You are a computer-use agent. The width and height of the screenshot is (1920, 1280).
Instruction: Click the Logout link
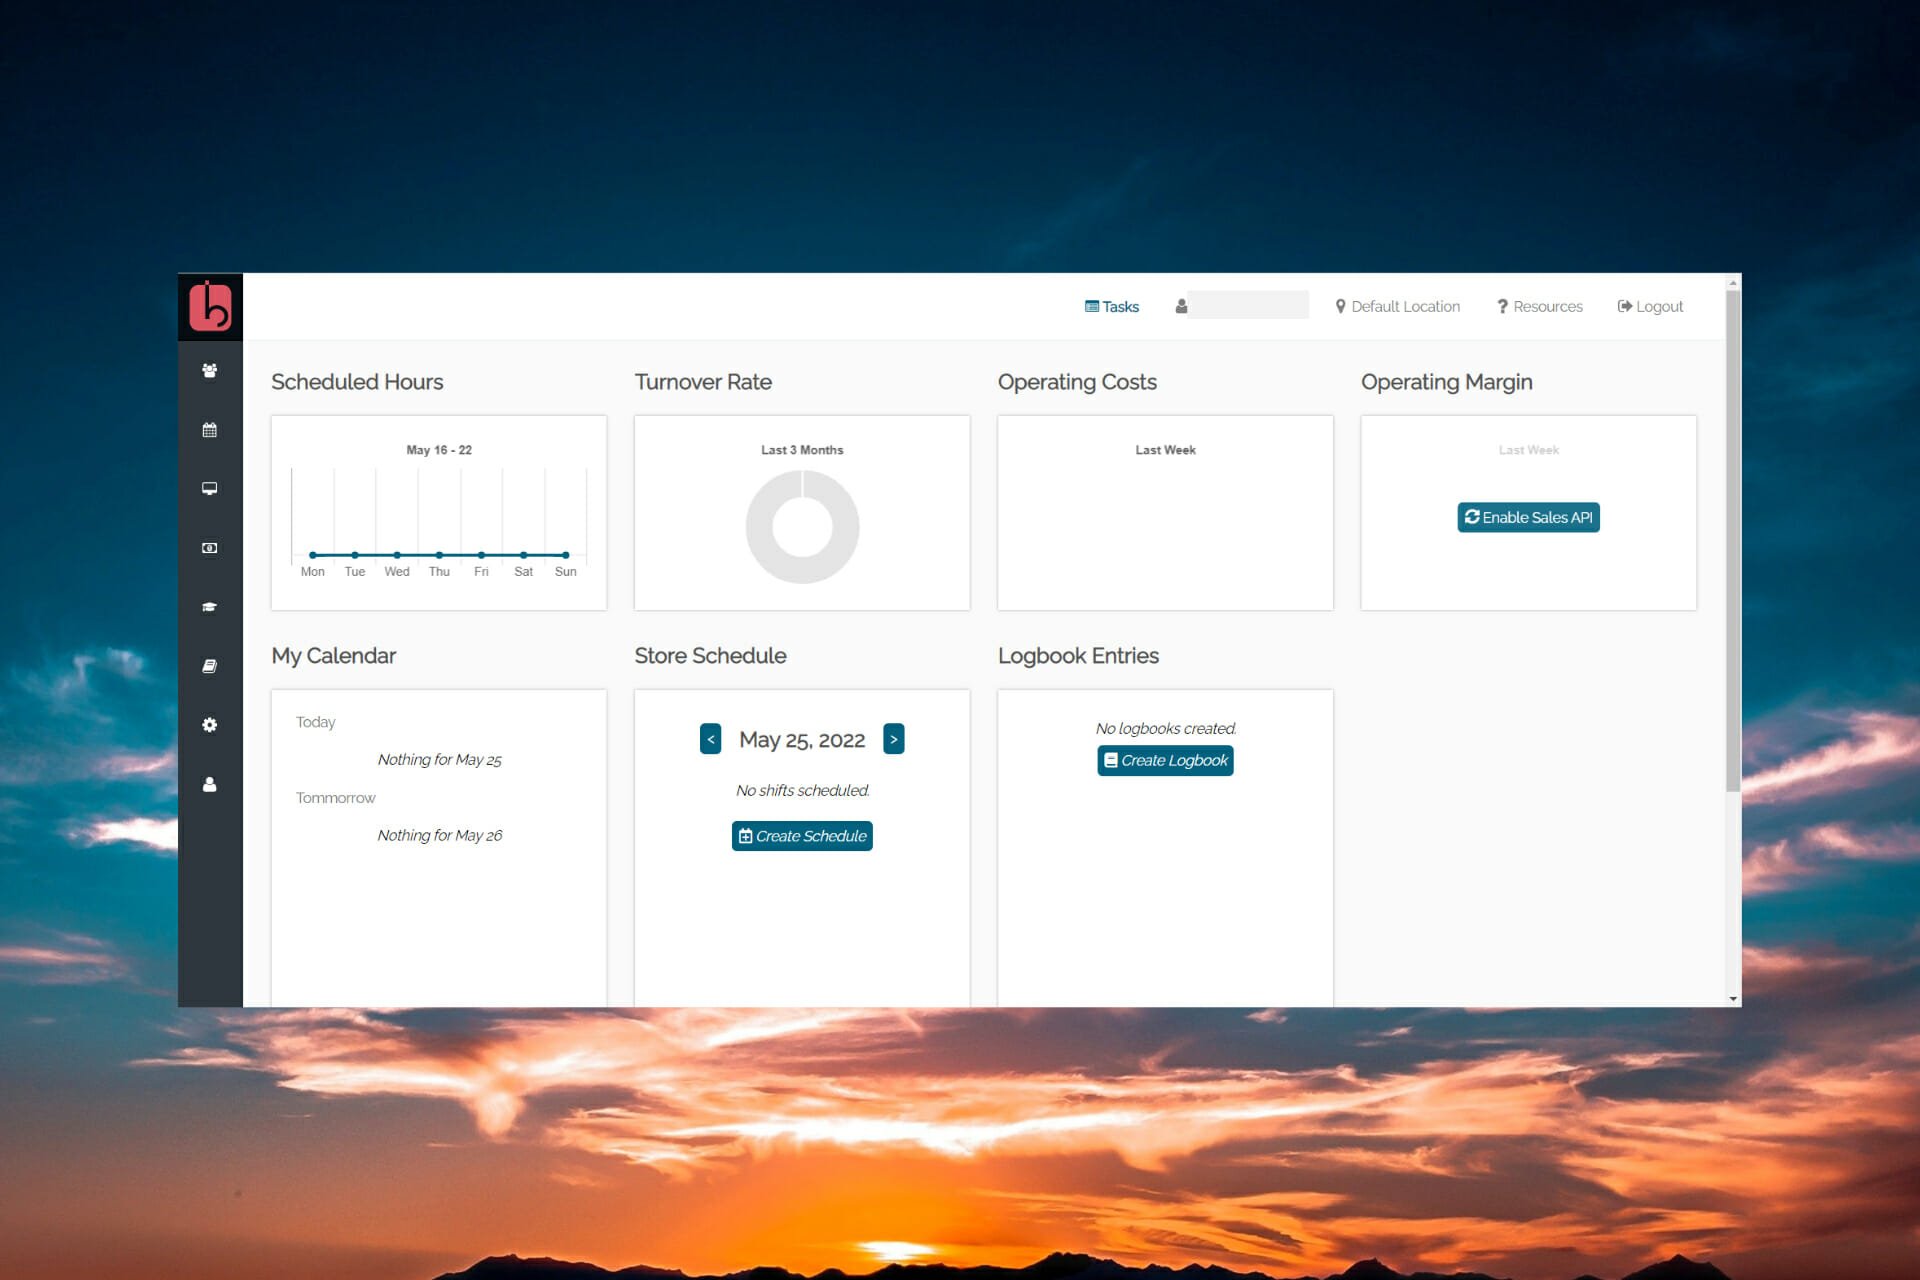pos(1650,307)
